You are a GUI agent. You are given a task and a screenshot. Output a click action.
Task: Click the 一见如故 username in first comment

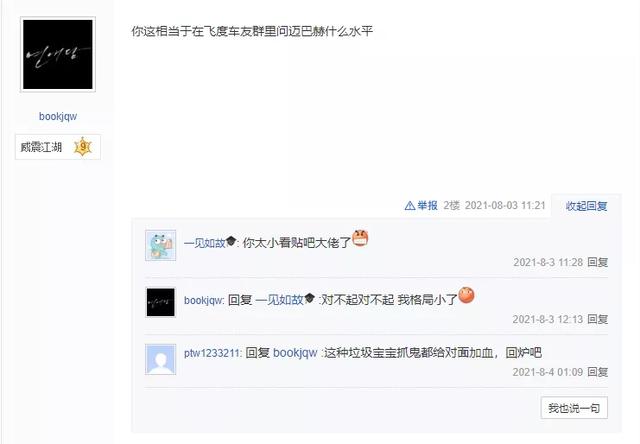coord(204,243)
